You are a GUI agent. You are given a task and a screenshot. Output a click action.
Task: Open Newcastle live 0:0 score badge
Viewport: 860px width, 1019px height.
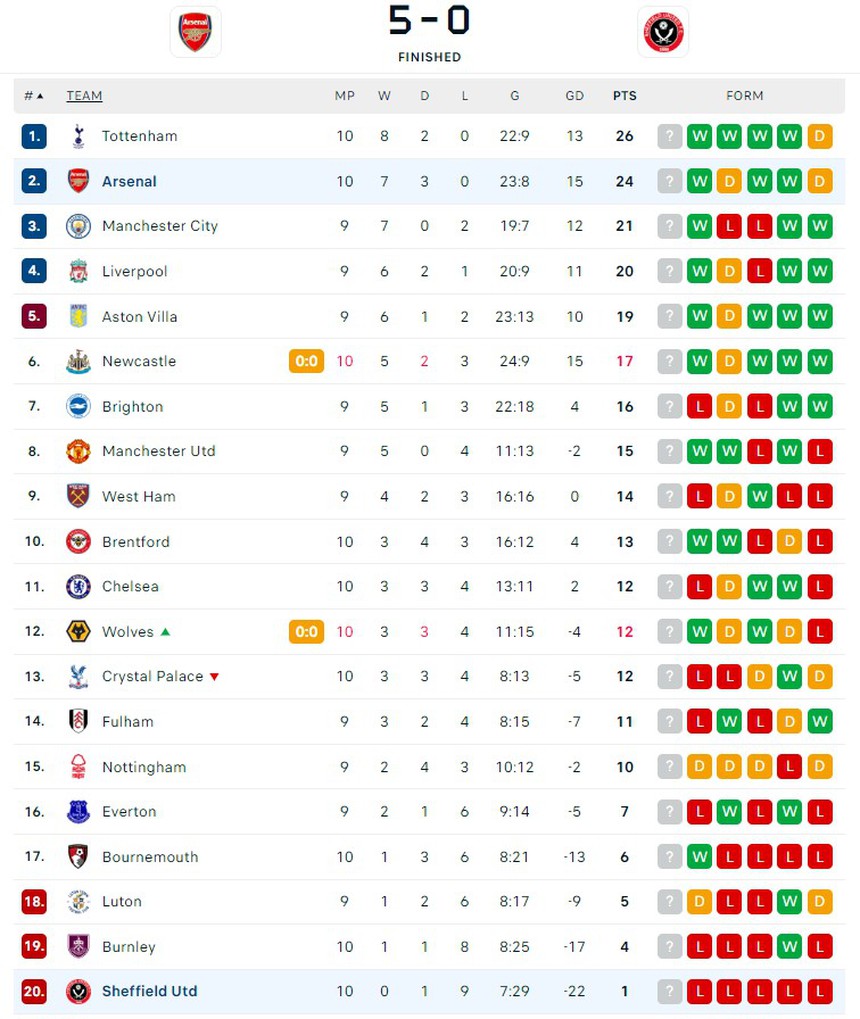(x=307, y=361)
